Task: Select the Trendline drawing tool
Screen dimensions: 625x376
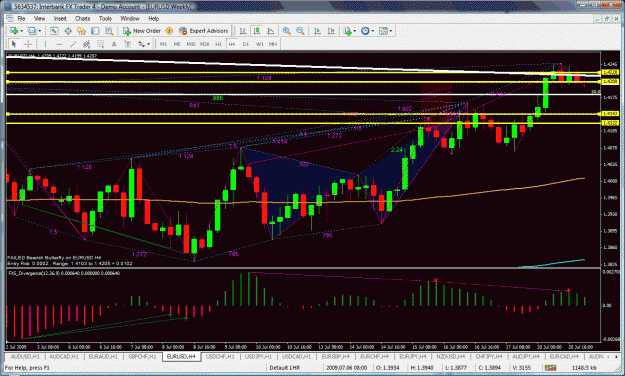Action: click(73, 44)
